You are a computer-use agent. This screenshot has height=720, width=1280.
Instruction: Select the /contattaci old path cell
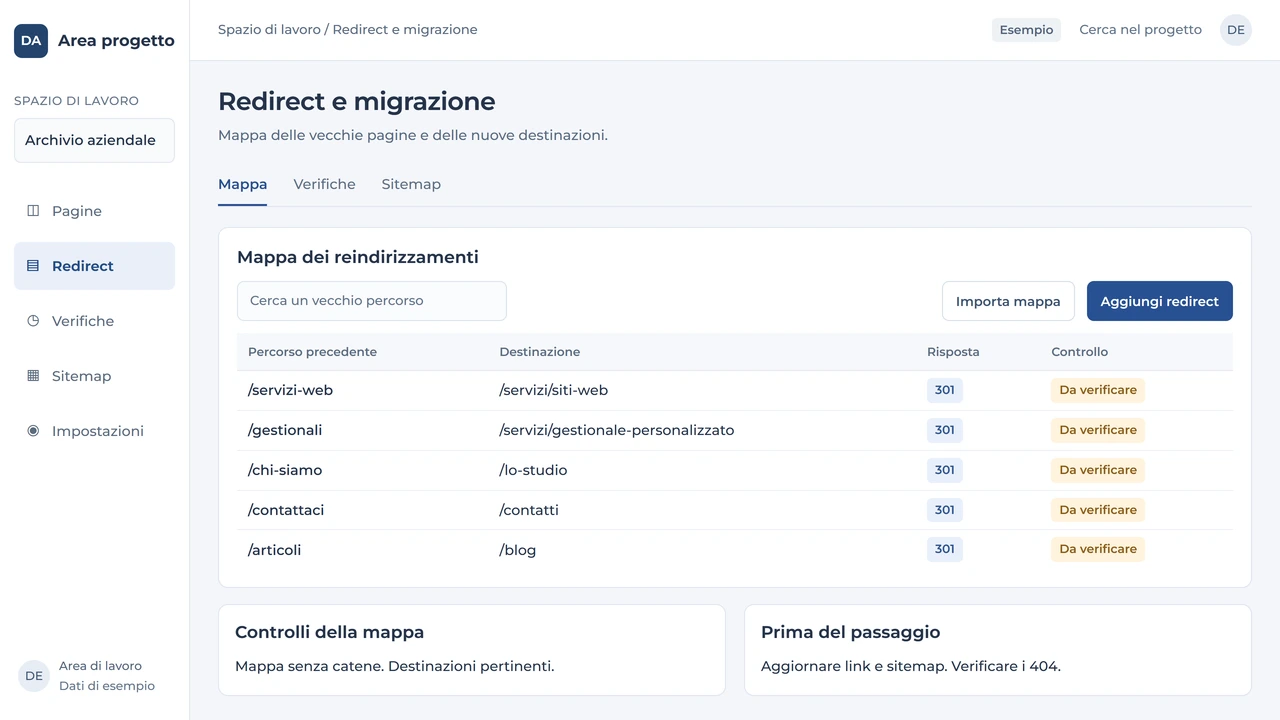coord(286,510)
